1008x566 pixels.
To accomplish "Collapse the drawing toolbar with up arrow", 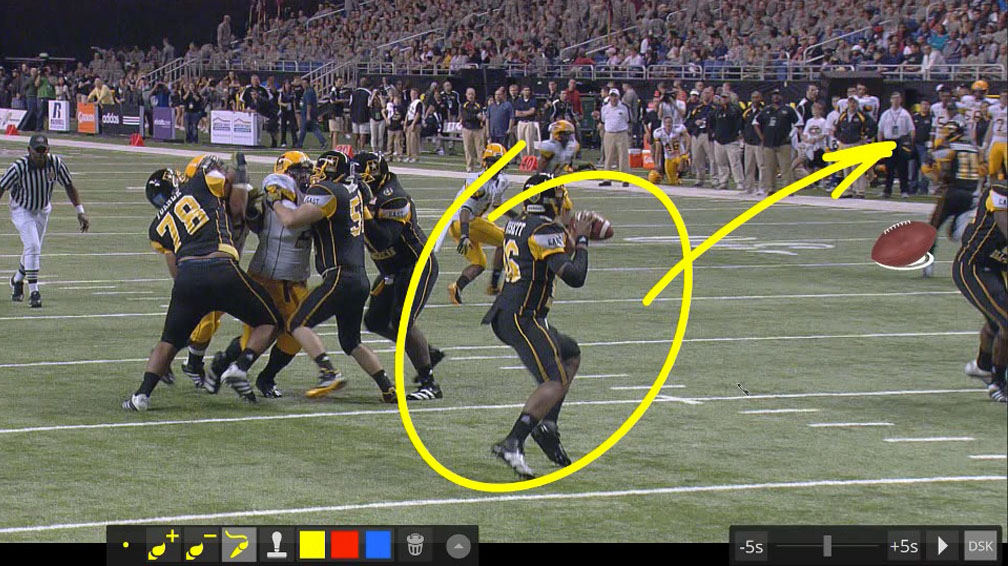I will (457, 546).
